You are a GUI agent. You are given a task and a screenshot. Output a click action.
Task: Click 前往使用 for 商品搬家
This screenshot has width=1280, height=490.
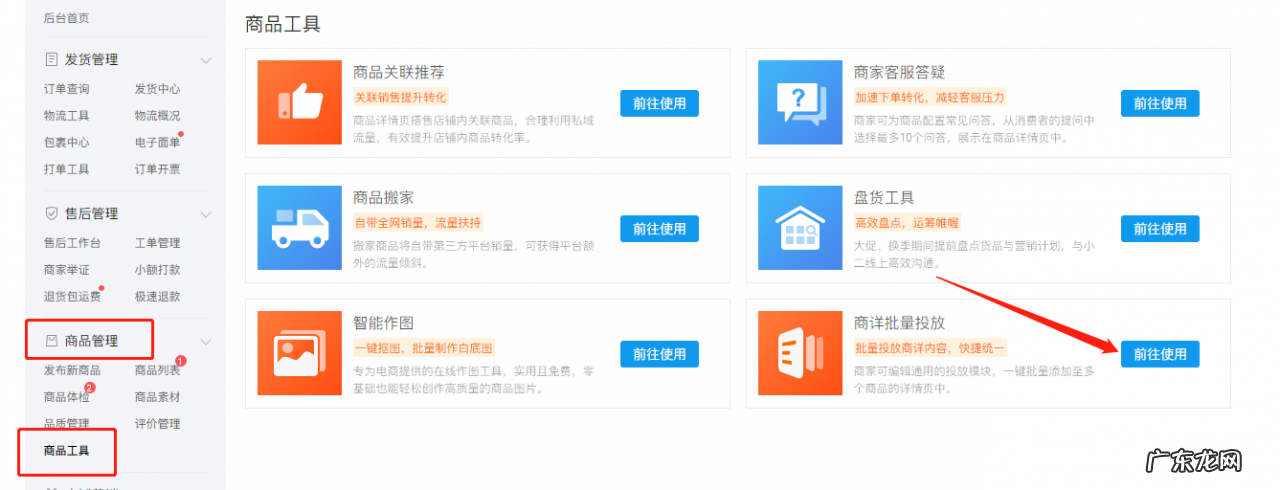[659, 229]
